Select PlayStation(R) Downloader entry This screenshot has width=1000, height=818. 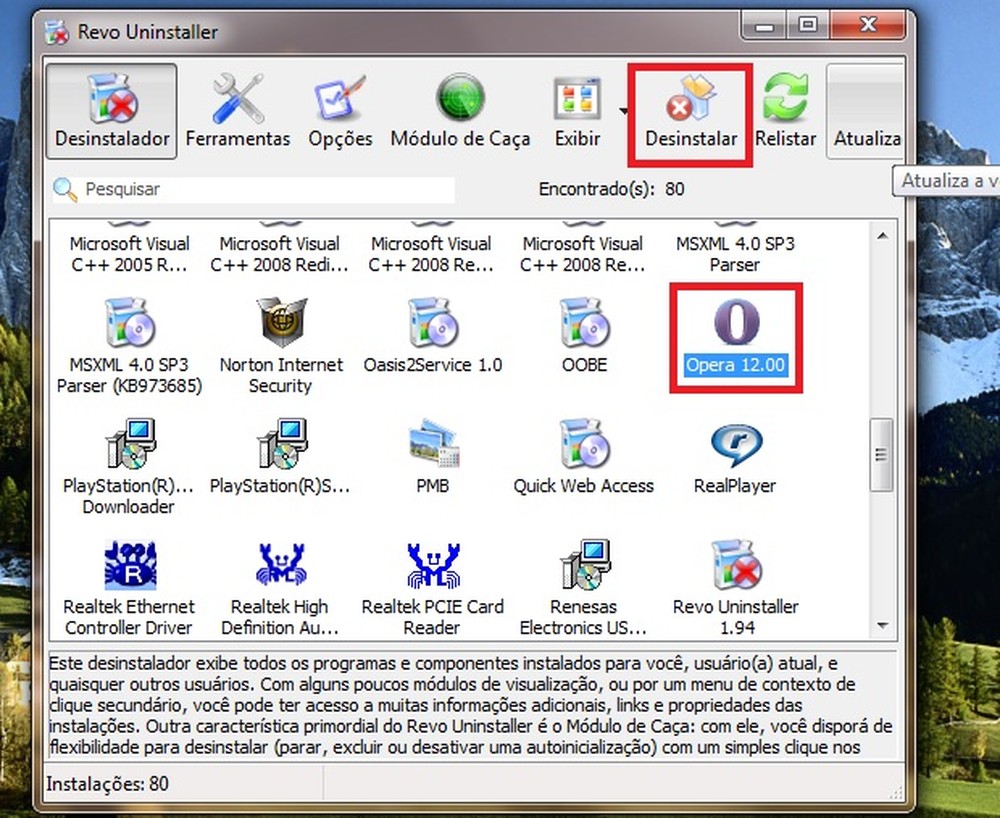click(129, 467)
